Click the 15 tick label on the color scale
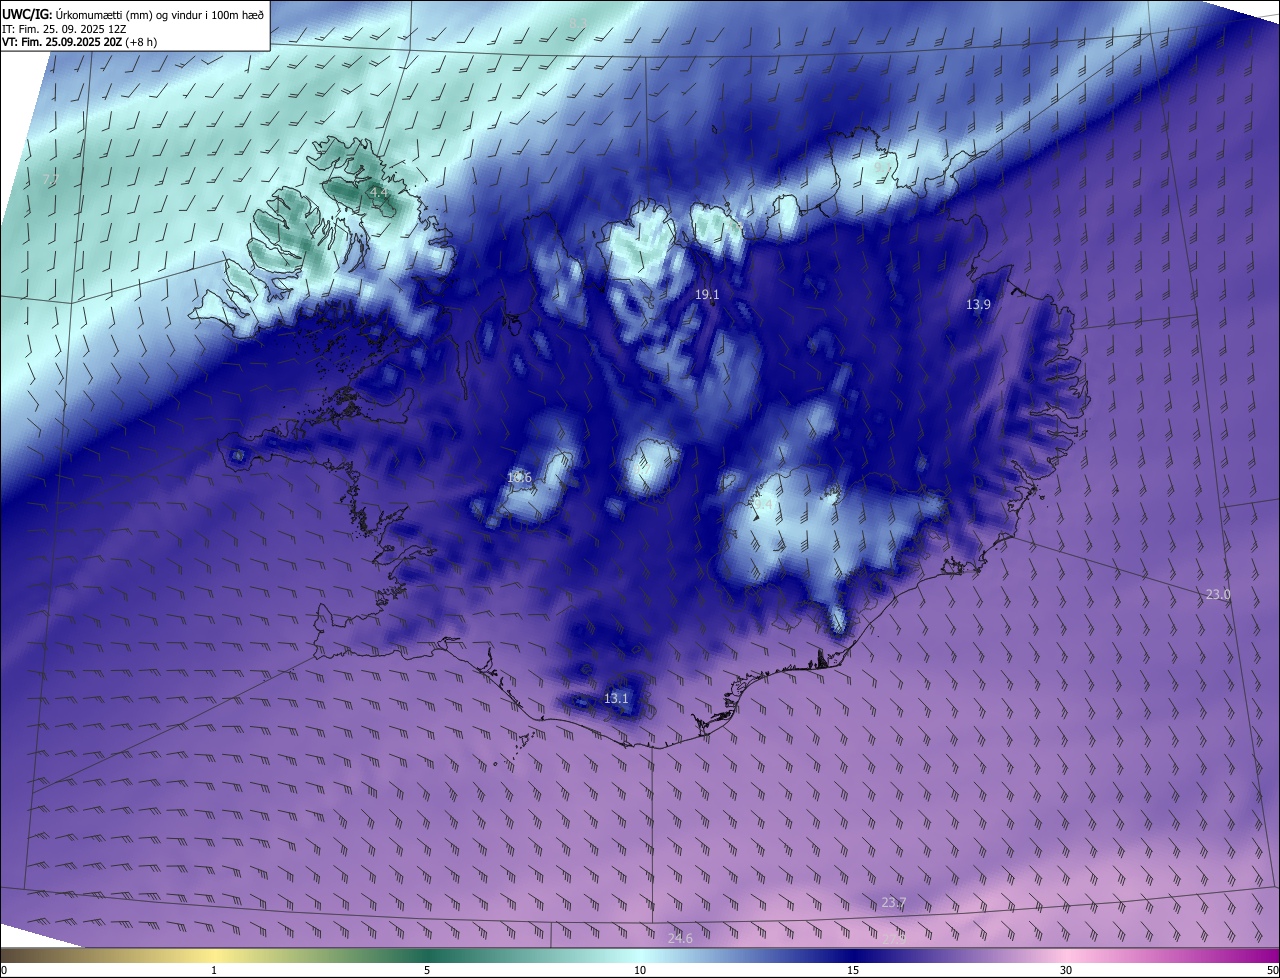This screenshot has width=1280, height=978. tap(853, 970)
